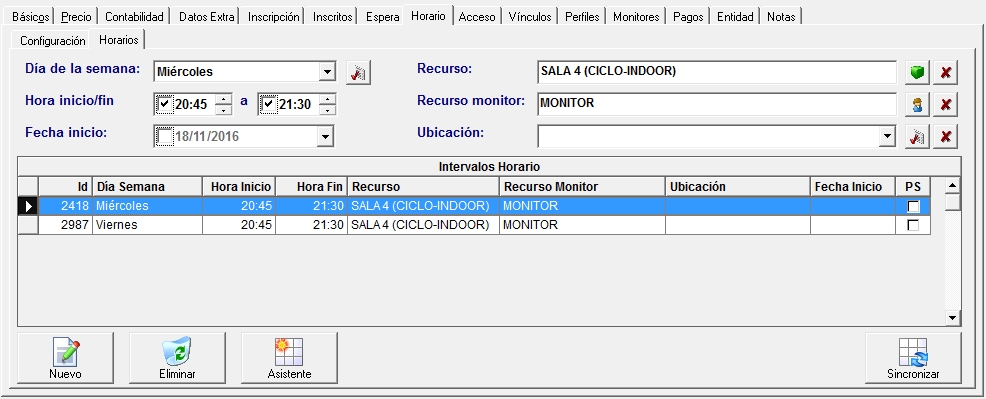The width and height of the screenshot is (986, 399).
Task: Clear the Recurso field with red X
Action: [x=945, y=72]
